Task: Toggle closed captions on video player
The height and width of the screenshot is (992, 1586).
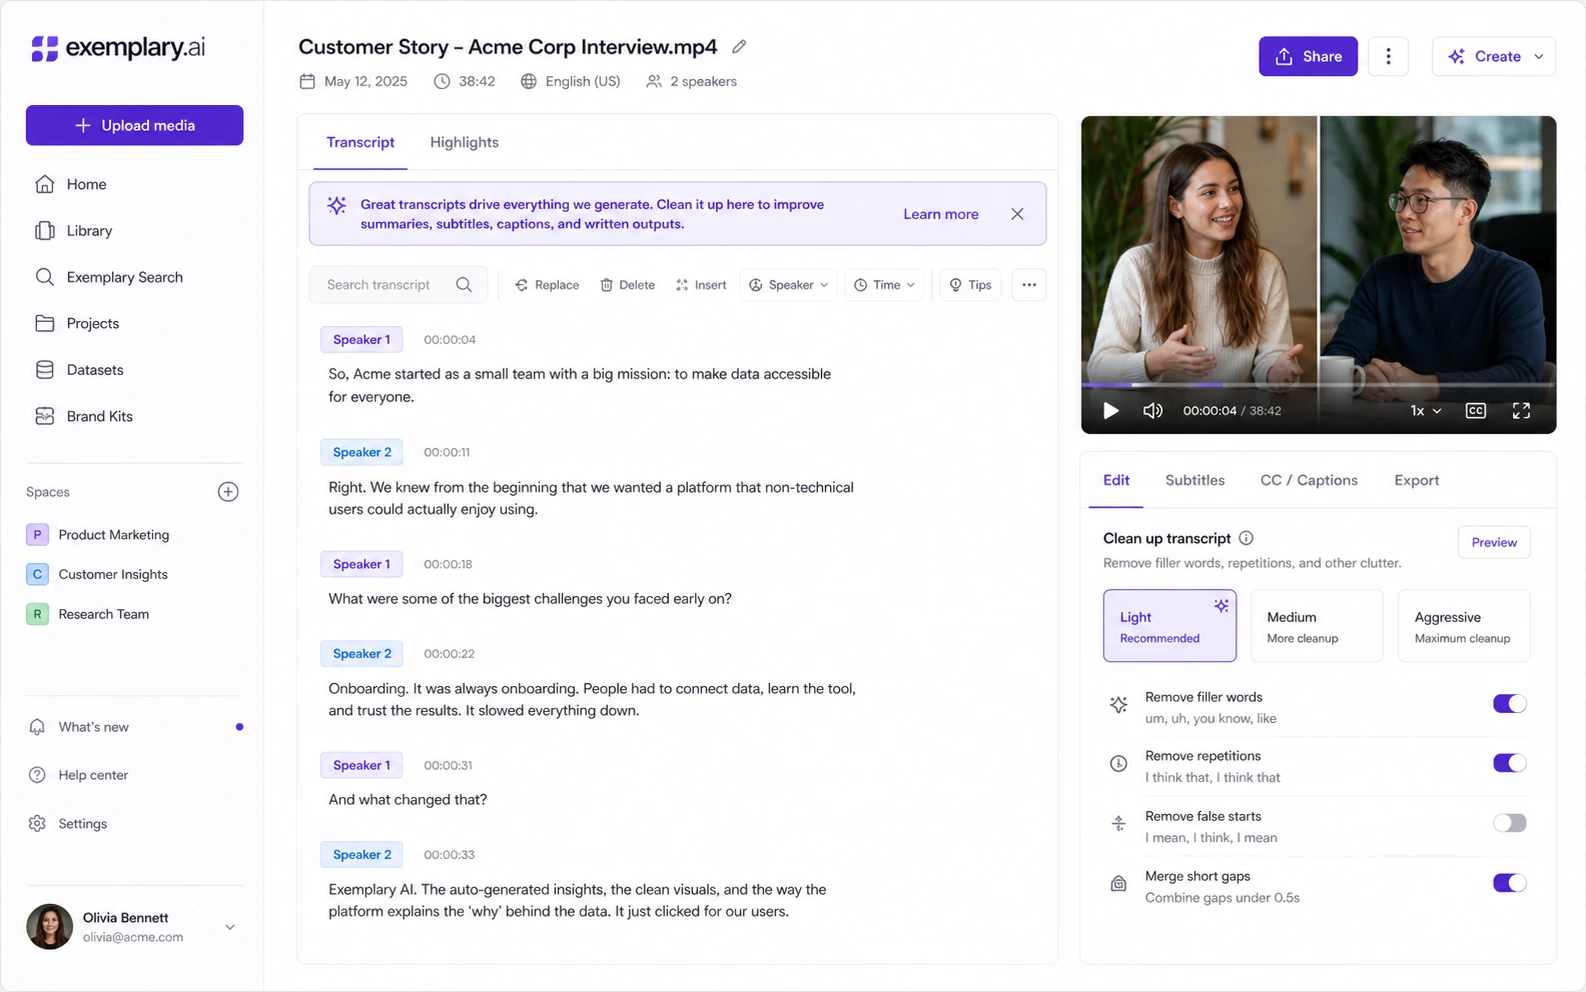Action: [x=1476, y=411]
